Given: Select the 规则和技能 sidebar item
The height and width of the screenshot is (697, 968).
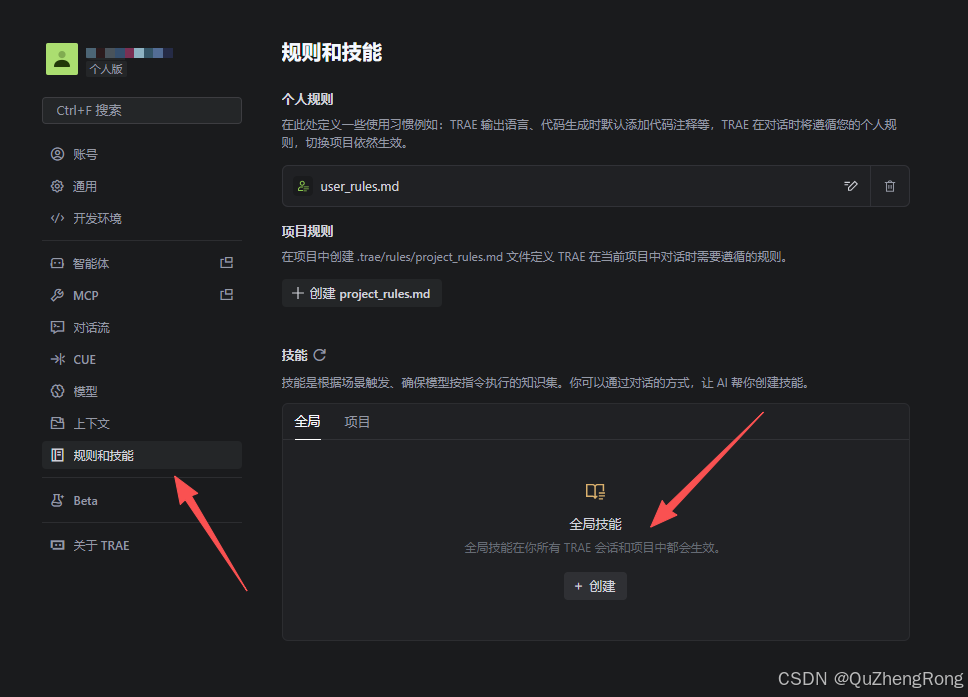Looking at the screenshot, I should [142, 456].
